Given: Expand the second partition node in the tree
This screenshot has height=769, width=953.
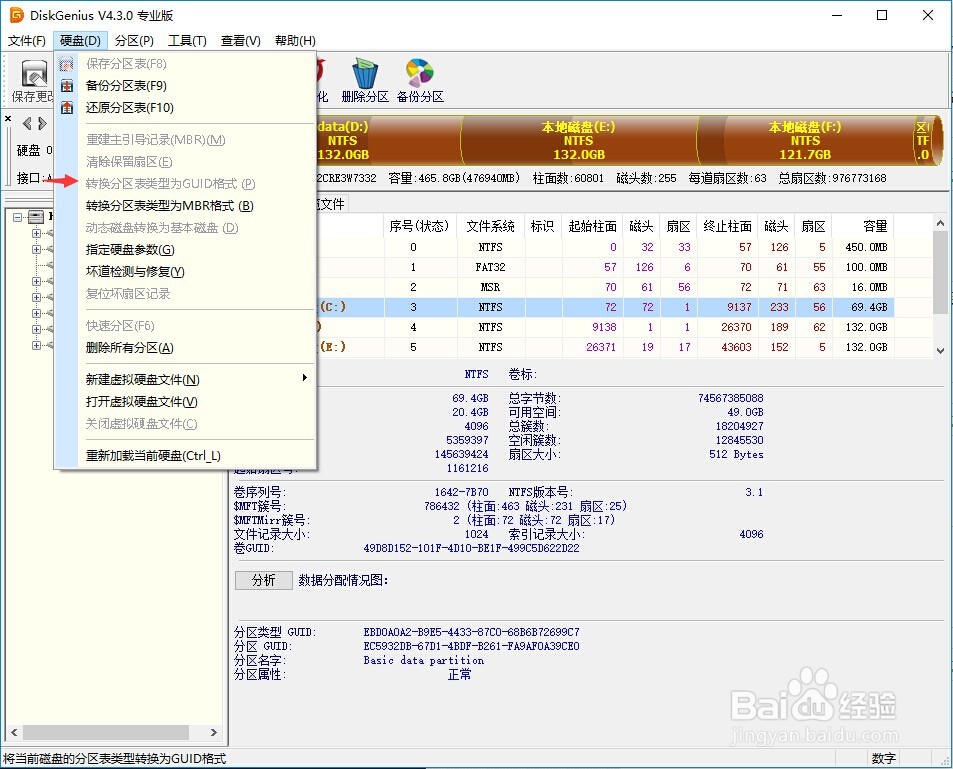Looking at the screenshot, I should pyautogui.click(x=36, y=249).
